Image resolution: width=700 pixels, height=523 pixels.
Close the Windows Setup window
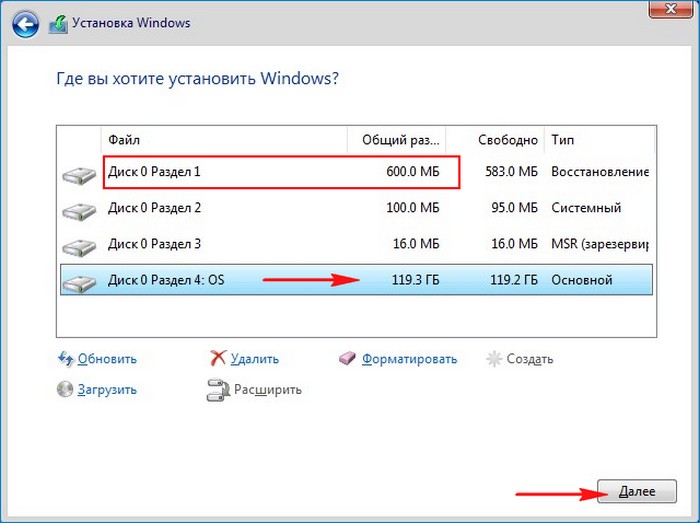671,9
